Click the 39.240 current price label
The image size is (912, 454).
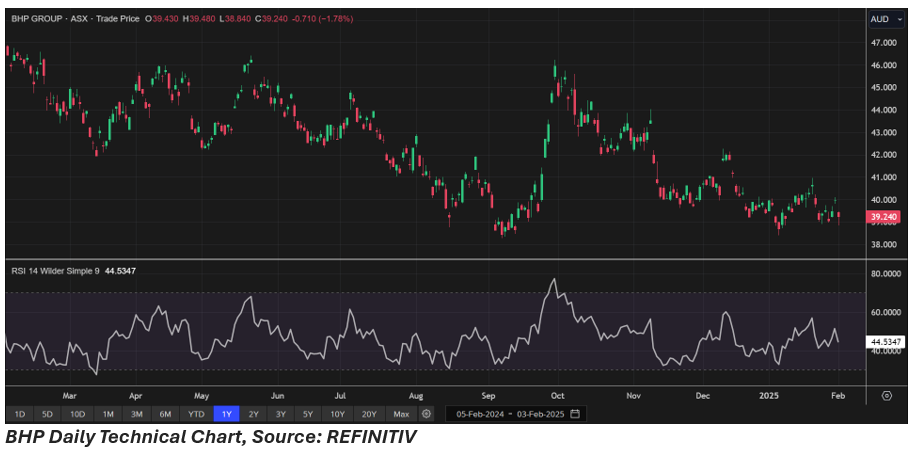(884, 217)
